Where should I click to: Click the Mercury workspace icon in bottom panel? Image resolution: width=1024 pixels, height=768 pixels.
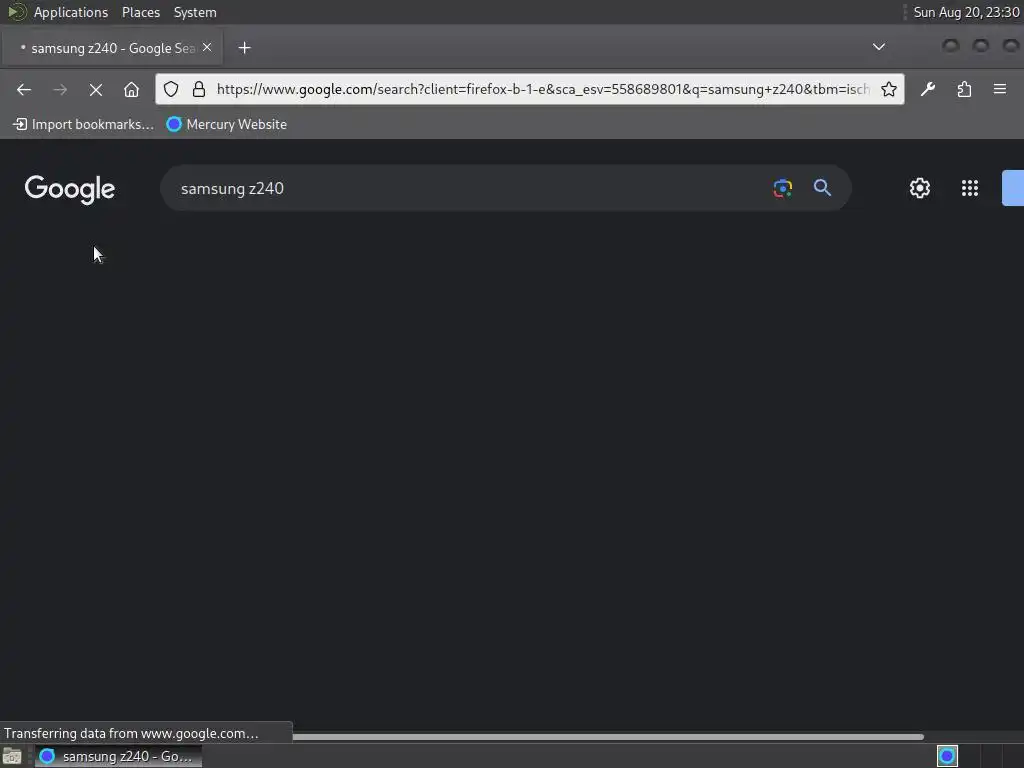(x=947, y=756)
